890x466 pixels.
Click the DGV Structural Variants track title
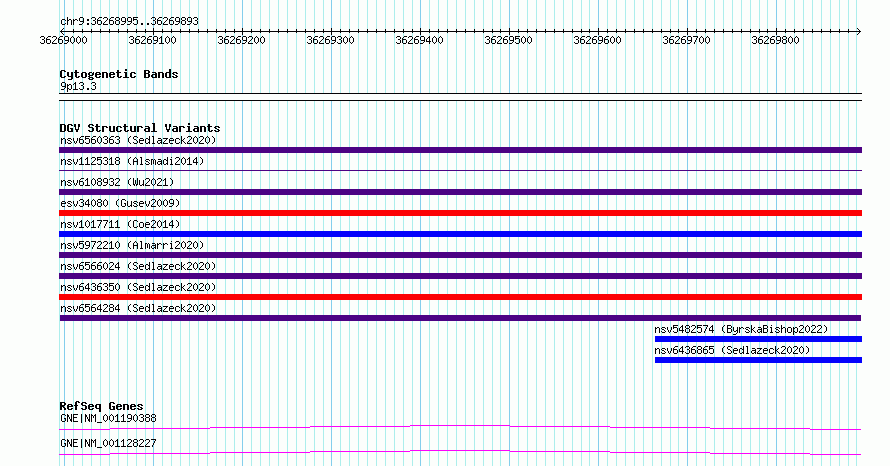(140, 128)
